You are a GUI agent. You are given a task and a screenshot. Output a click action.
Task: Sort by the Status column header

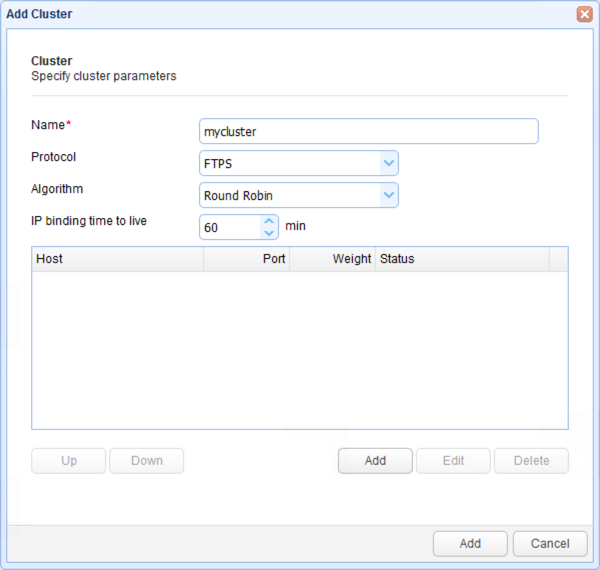(x=462, y=259)
